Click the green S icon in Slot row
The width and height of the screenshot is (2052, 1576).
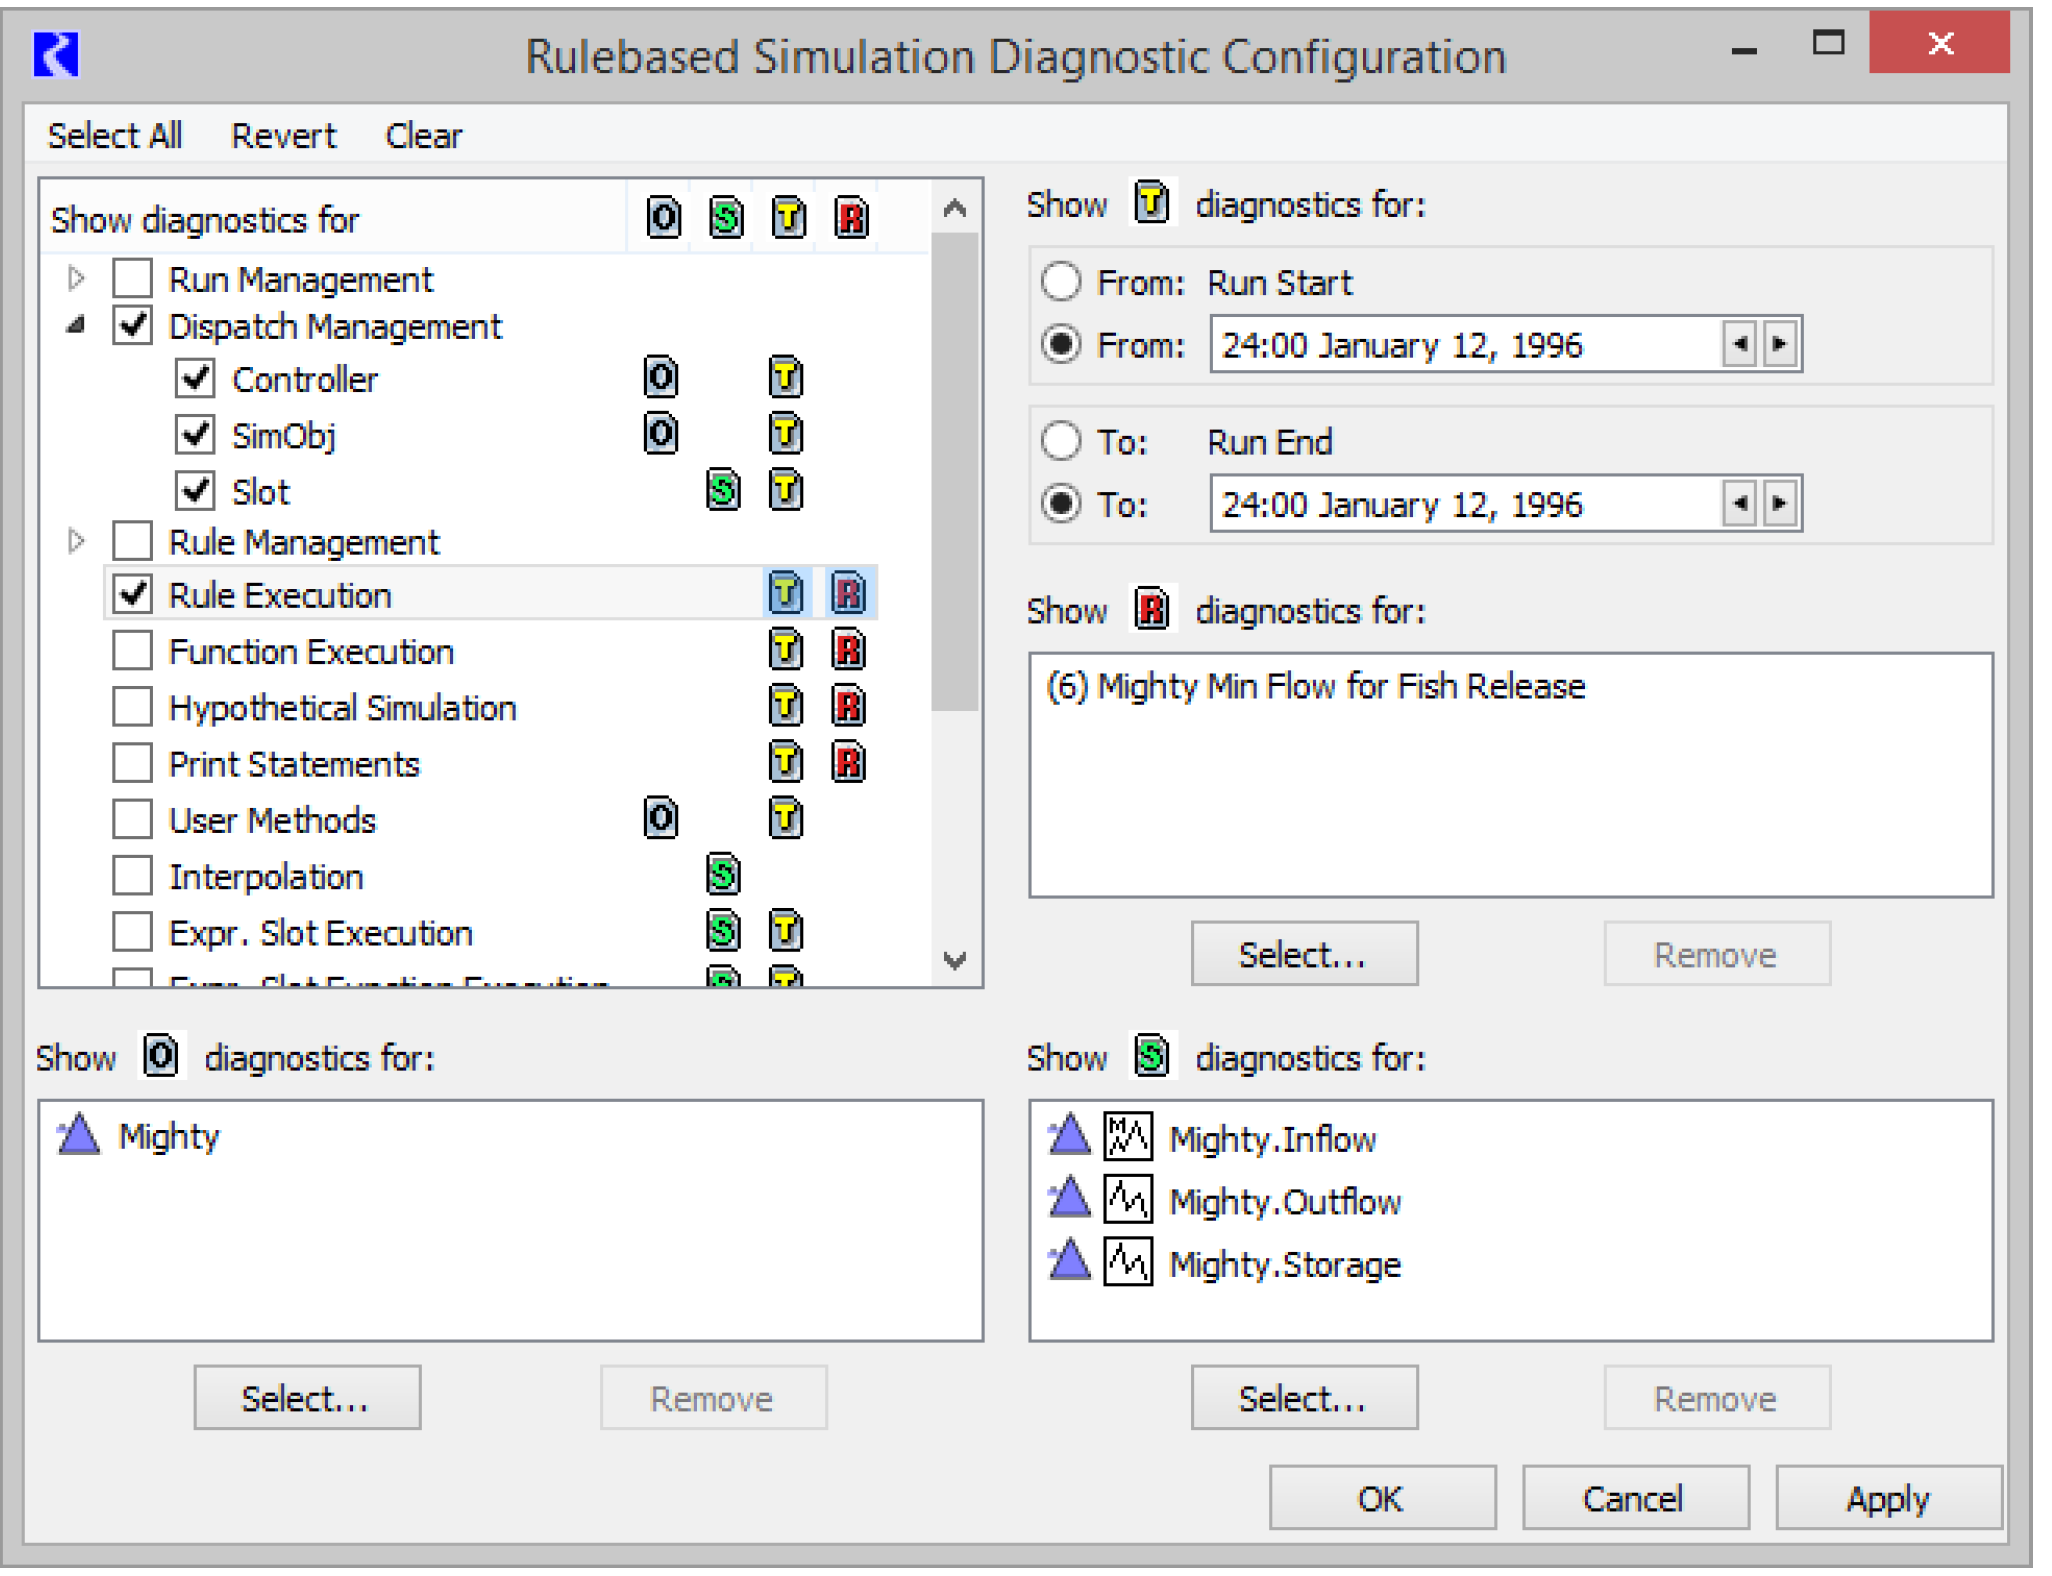pyautogui.click(x=723, y=490)
